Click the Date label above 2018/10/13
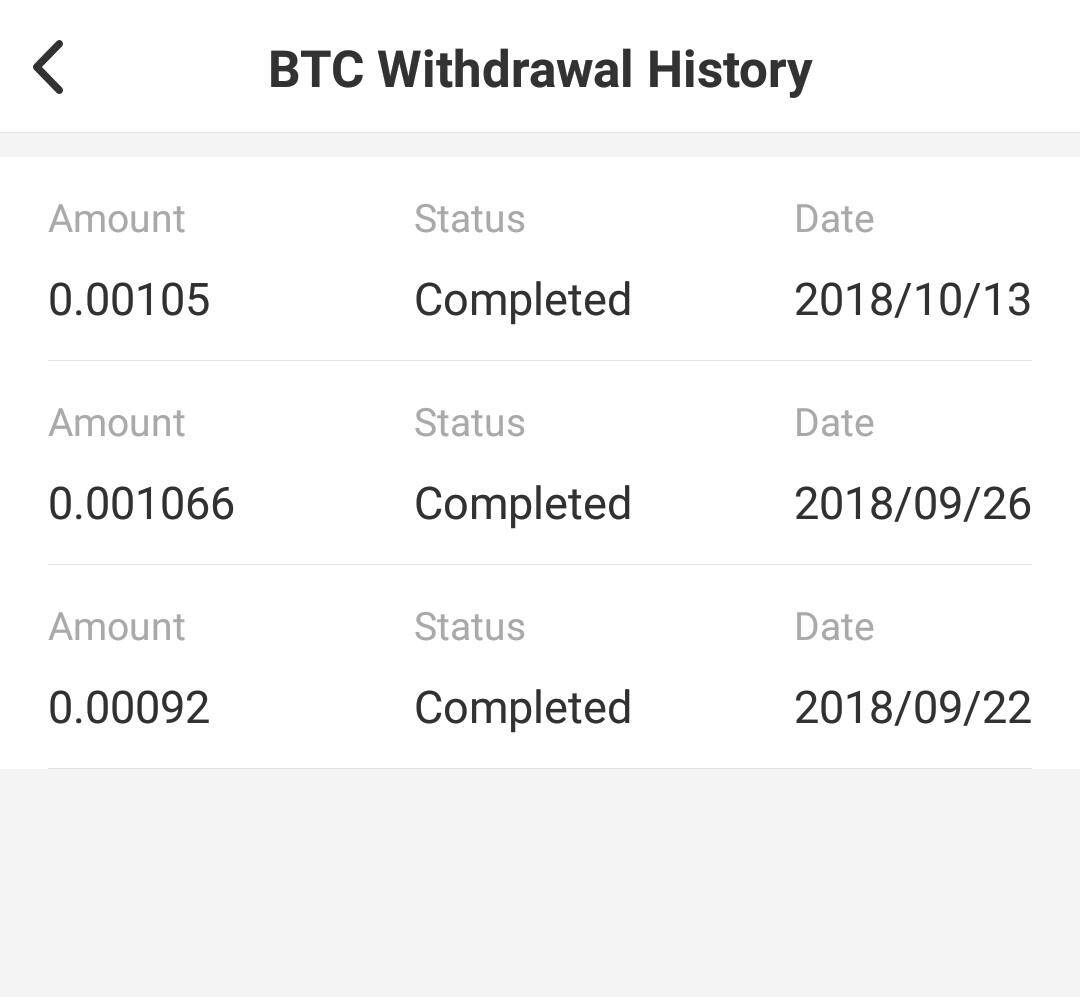This screenshot has width=1080, height=997. click(834, 219)
